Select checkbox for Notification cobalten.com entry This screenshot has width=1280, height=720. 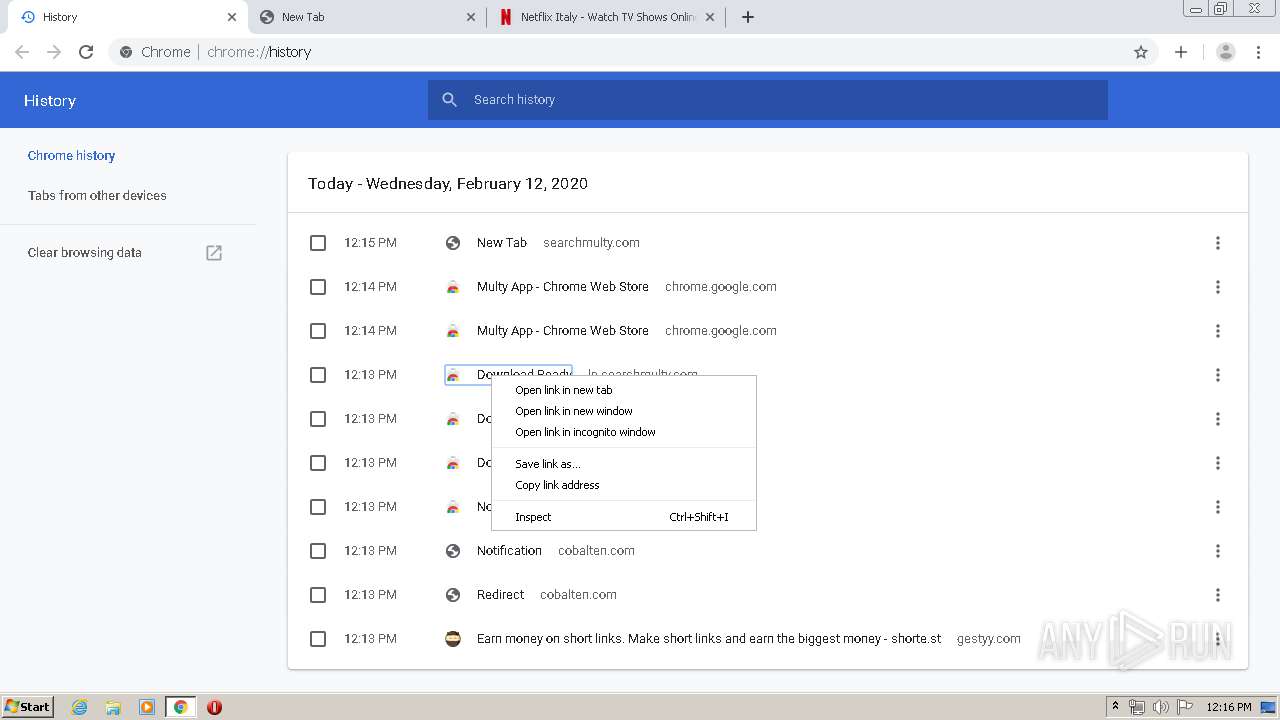[x=318, y=551]
